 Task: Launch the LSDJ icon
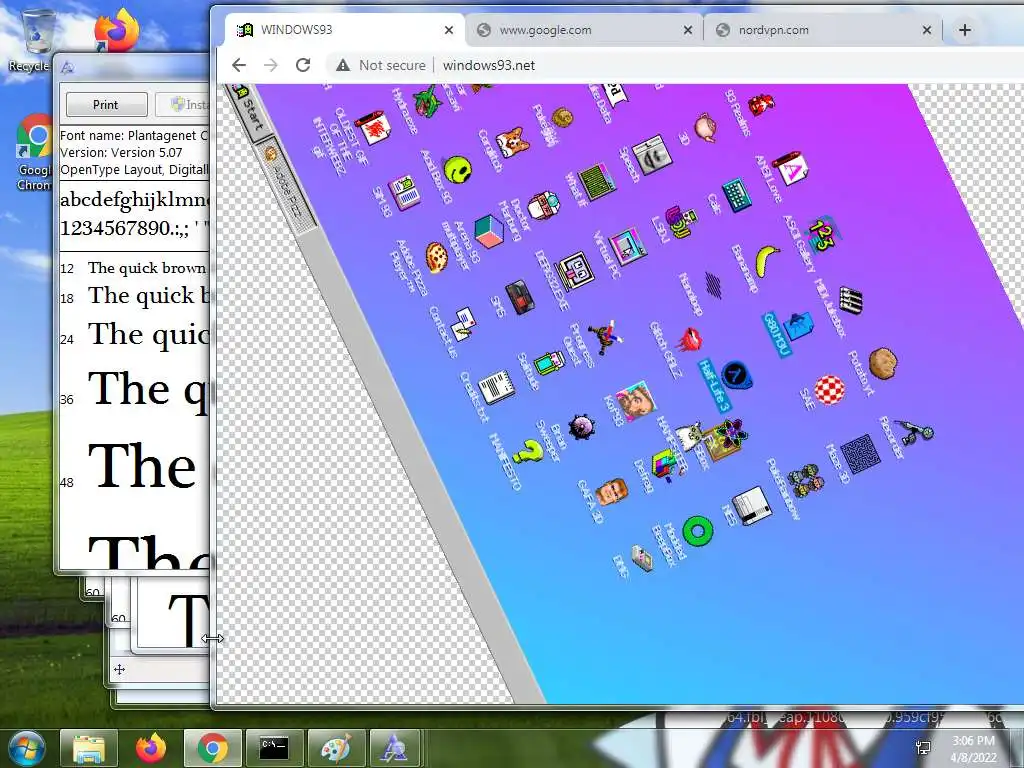tap(681, 222)
